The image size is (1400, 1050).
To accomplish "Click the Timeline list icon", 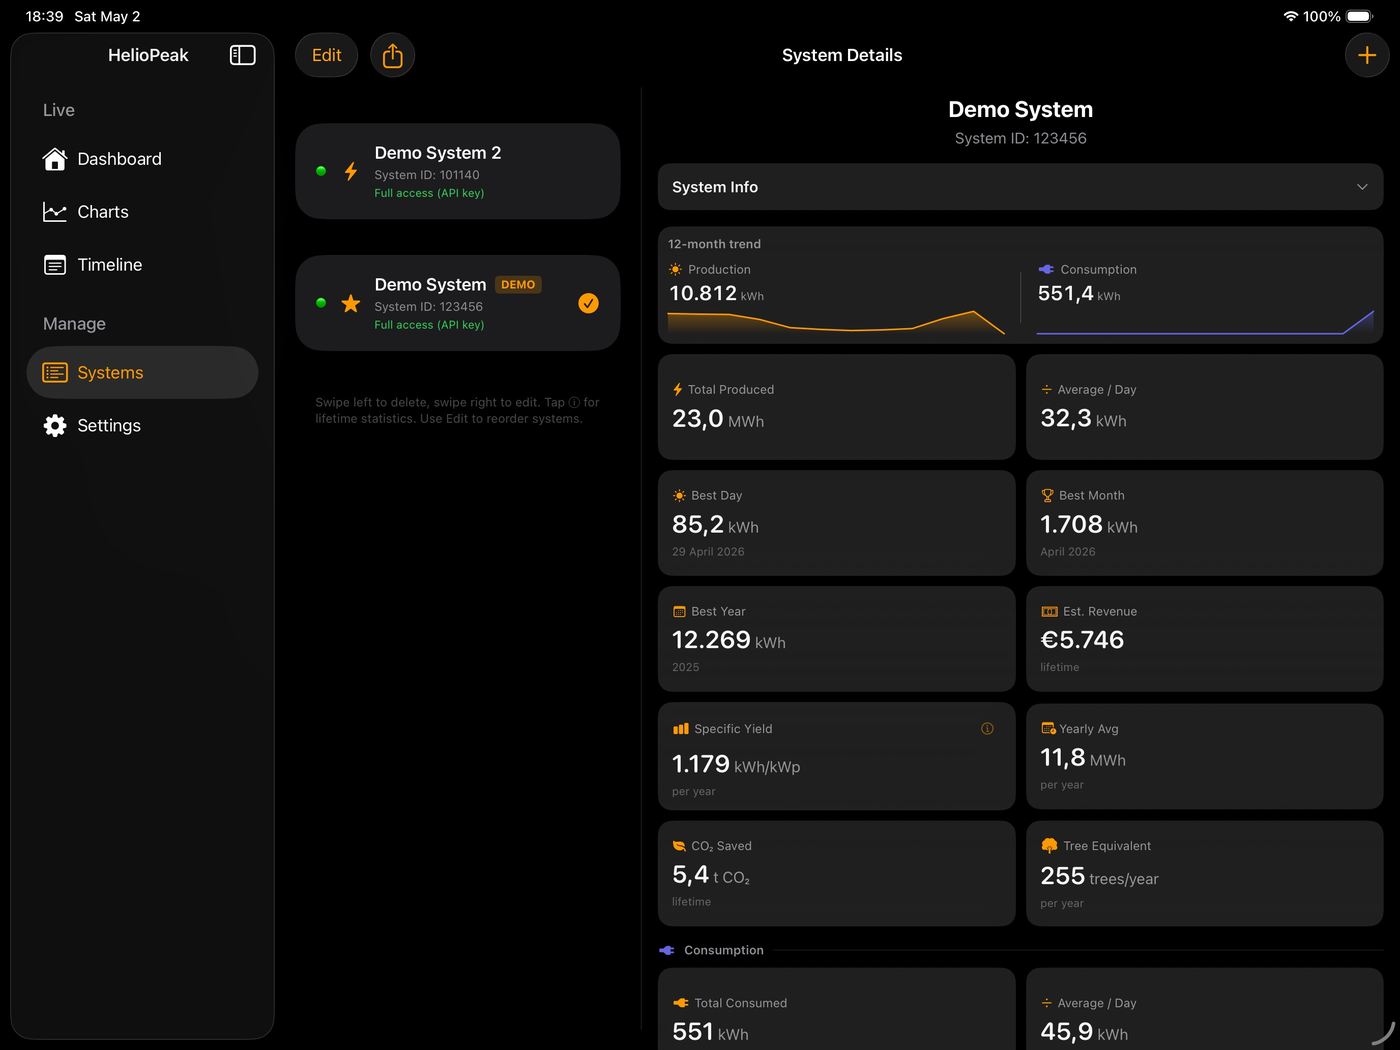I will 55,265.
